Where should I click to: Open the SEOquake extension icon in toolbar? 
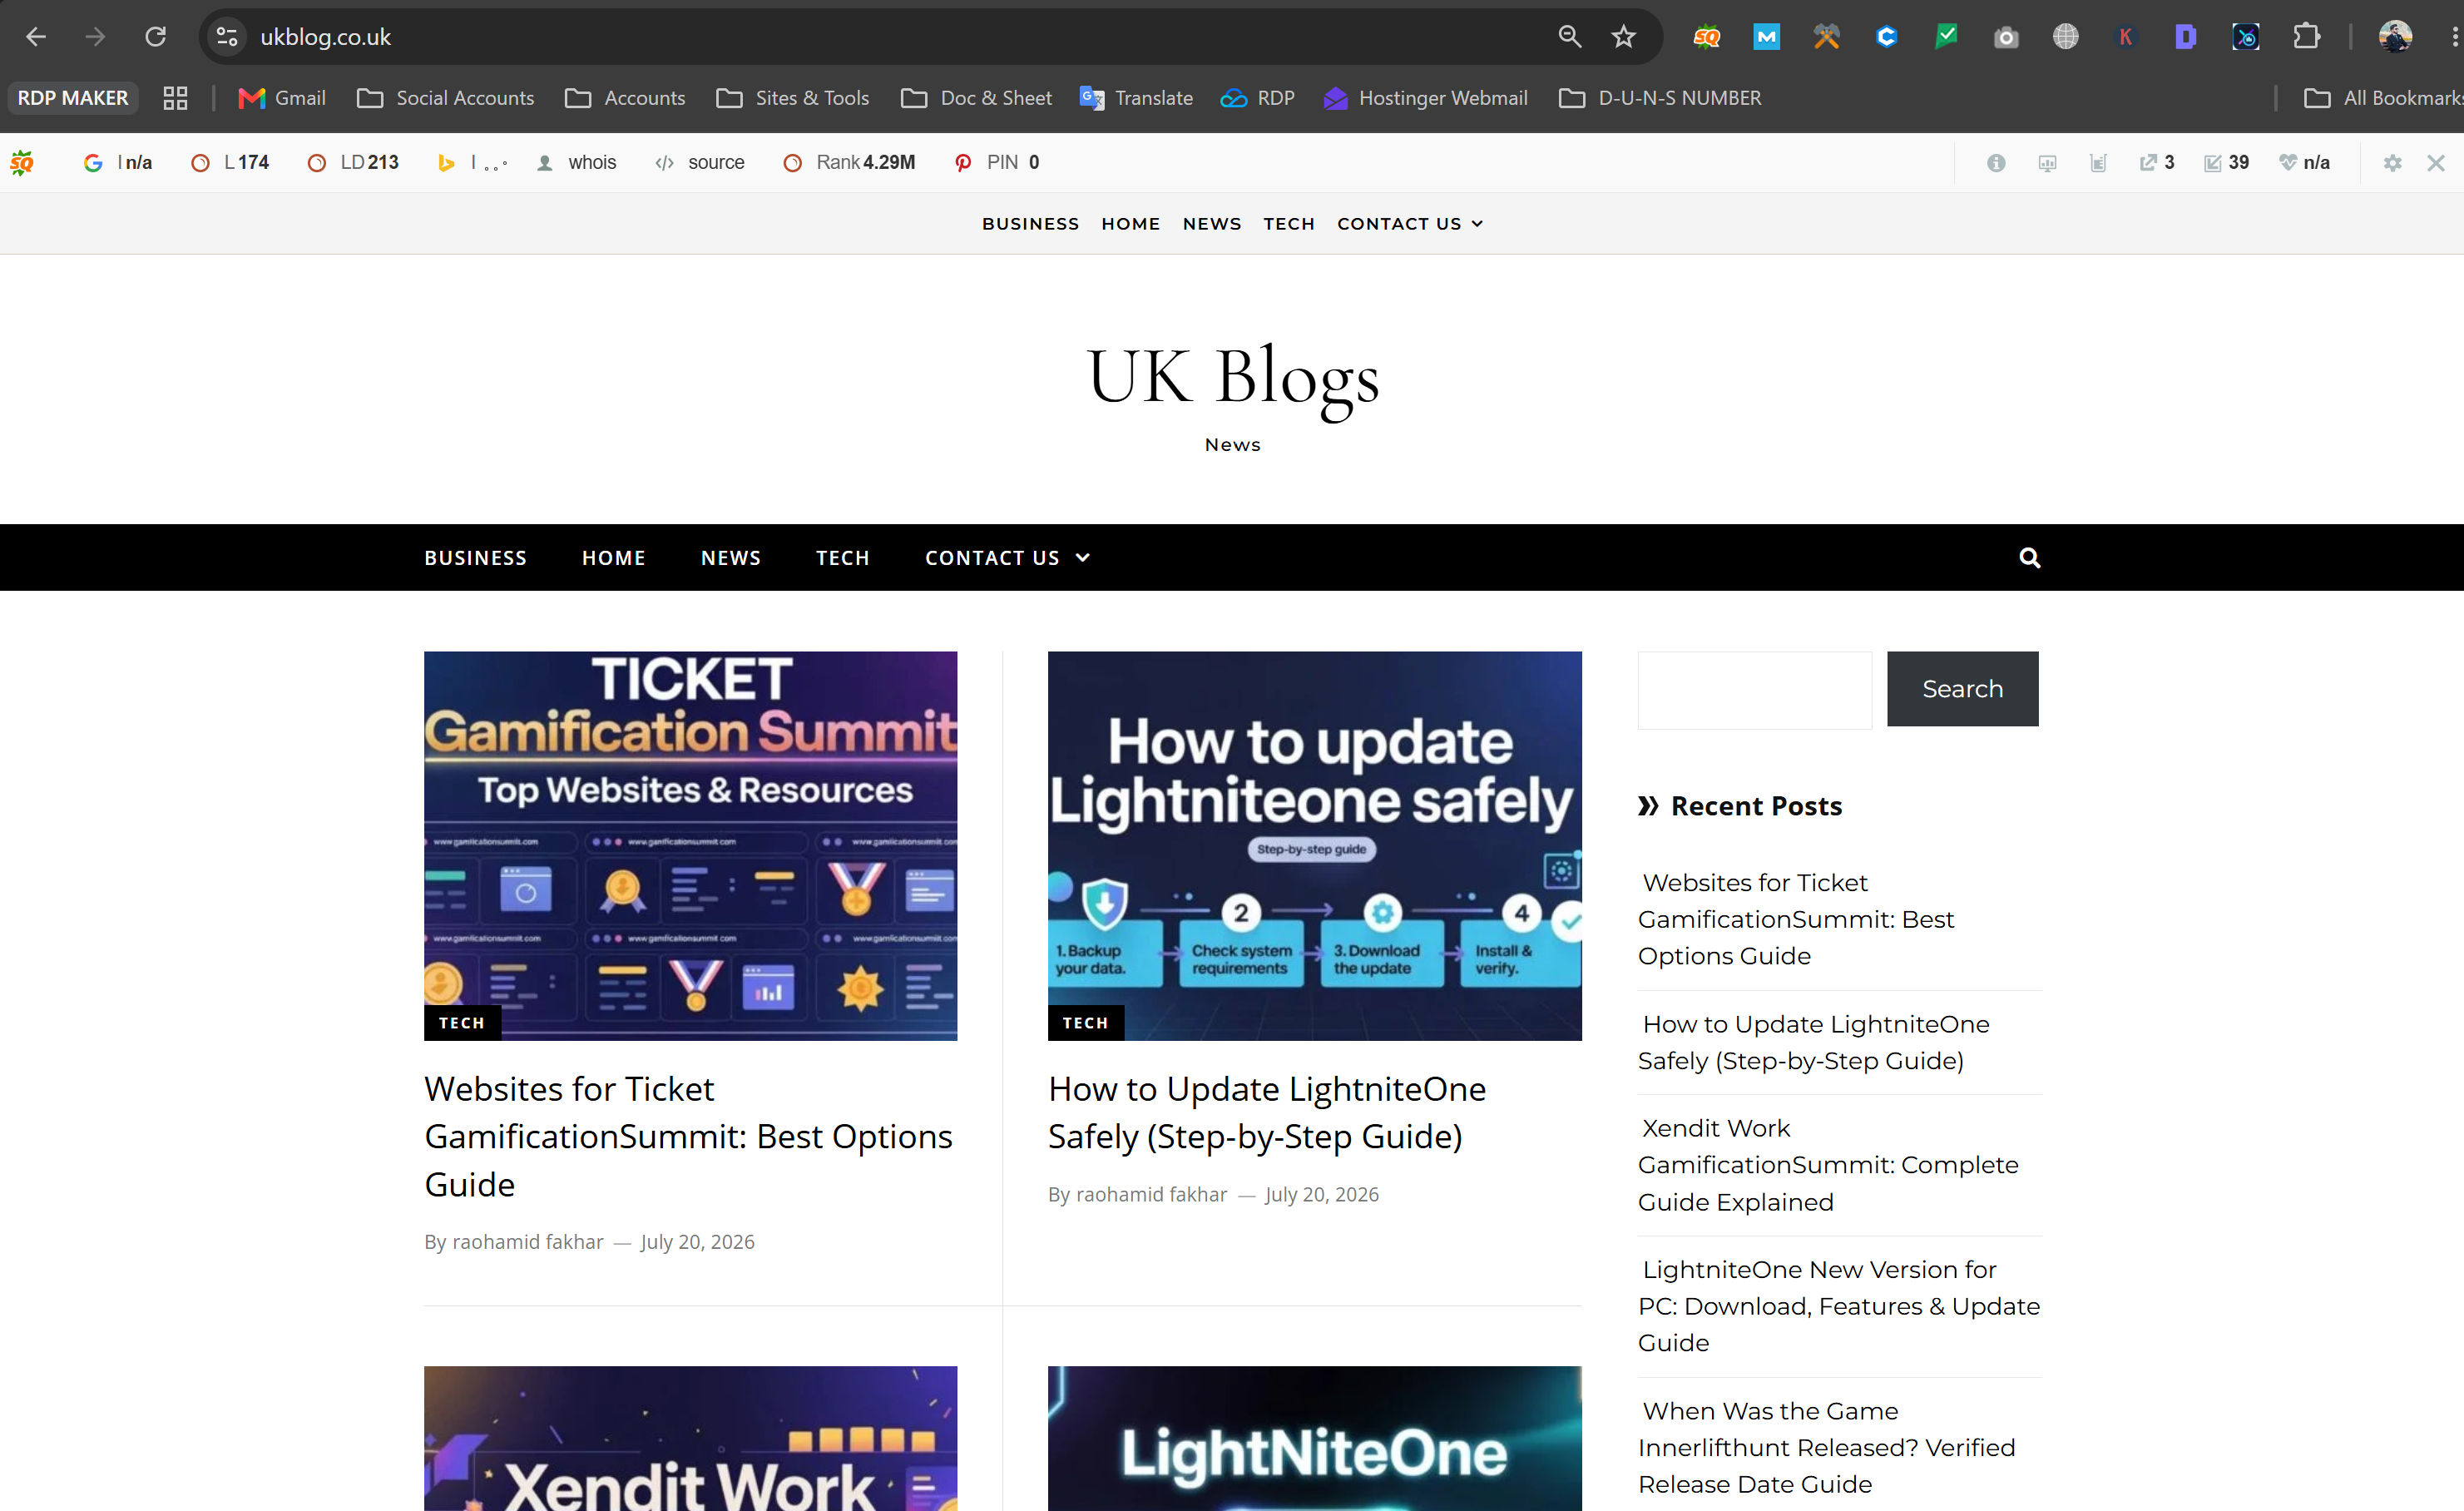point(1706,37)
